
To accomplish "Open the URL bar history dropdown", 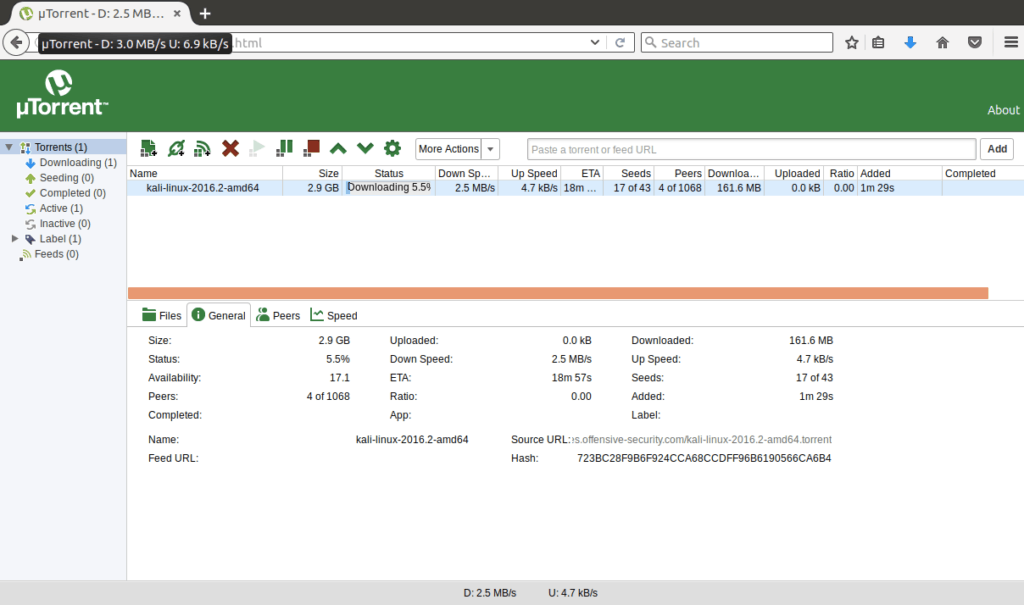I will point(595,42).
